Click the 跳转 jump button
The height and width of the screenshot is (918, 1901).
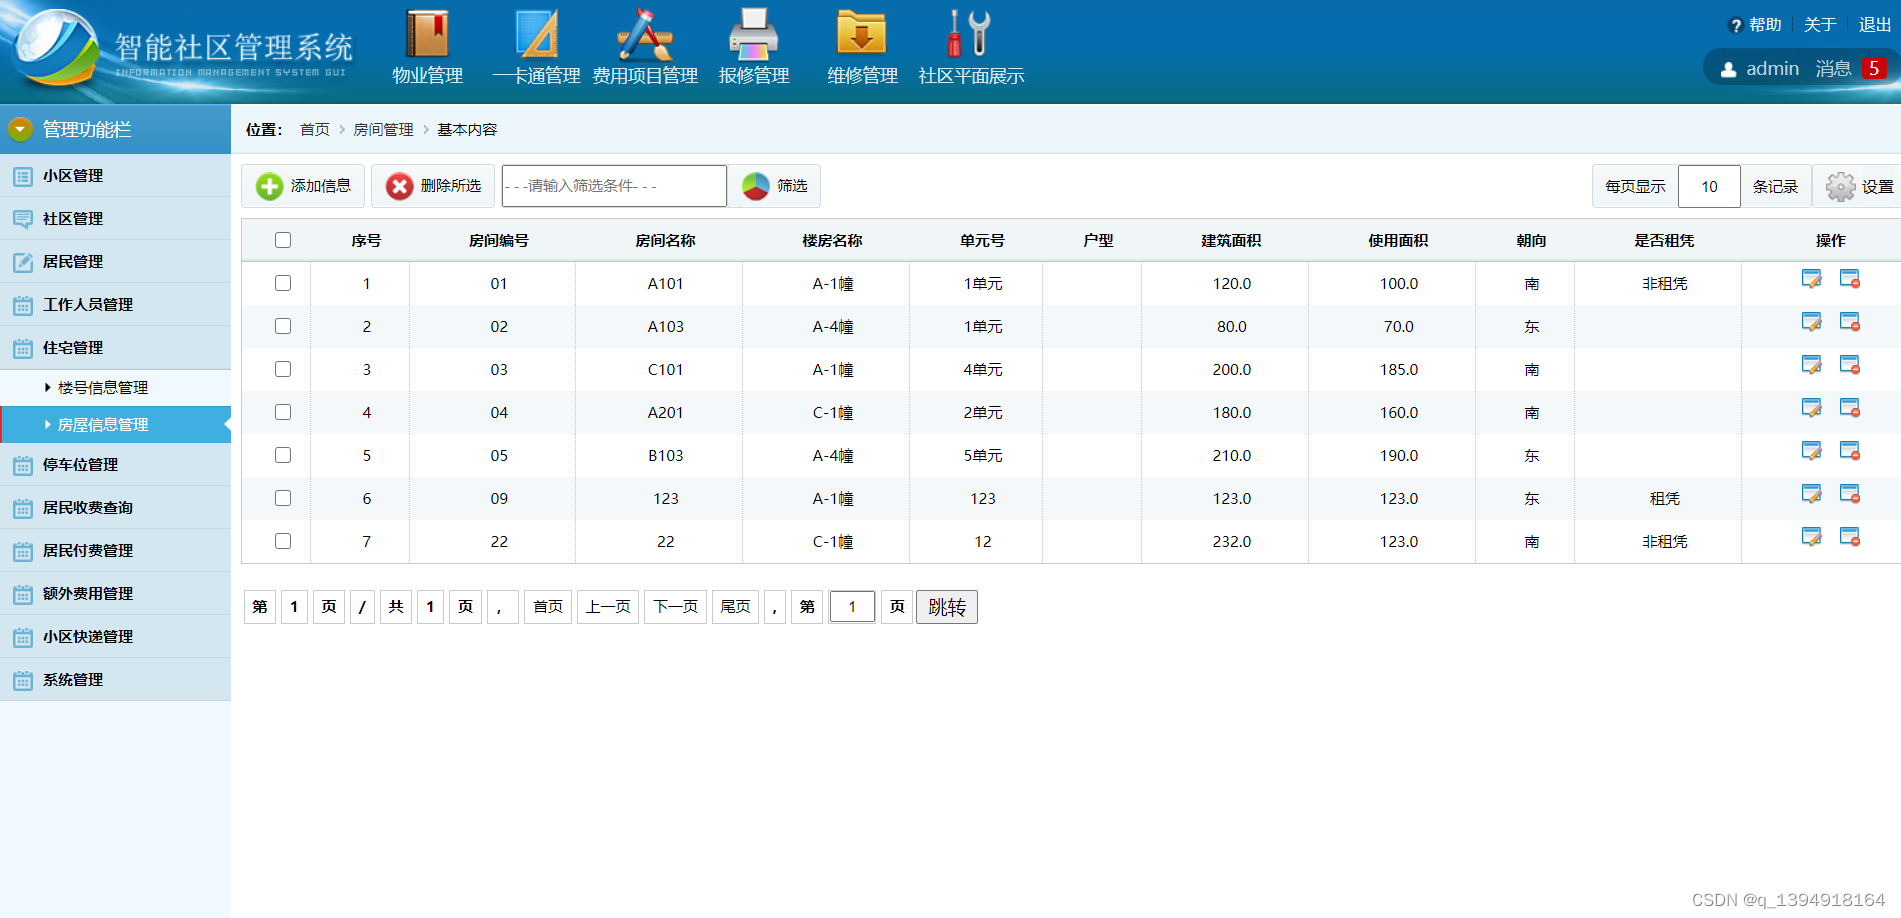tap(947, 607)
